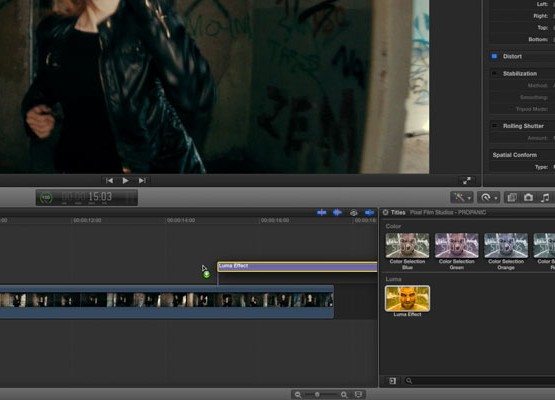Toggle snapping in the timeline
Image resolution: width=555 pixels, height=400 pixels.
[369, 212]
